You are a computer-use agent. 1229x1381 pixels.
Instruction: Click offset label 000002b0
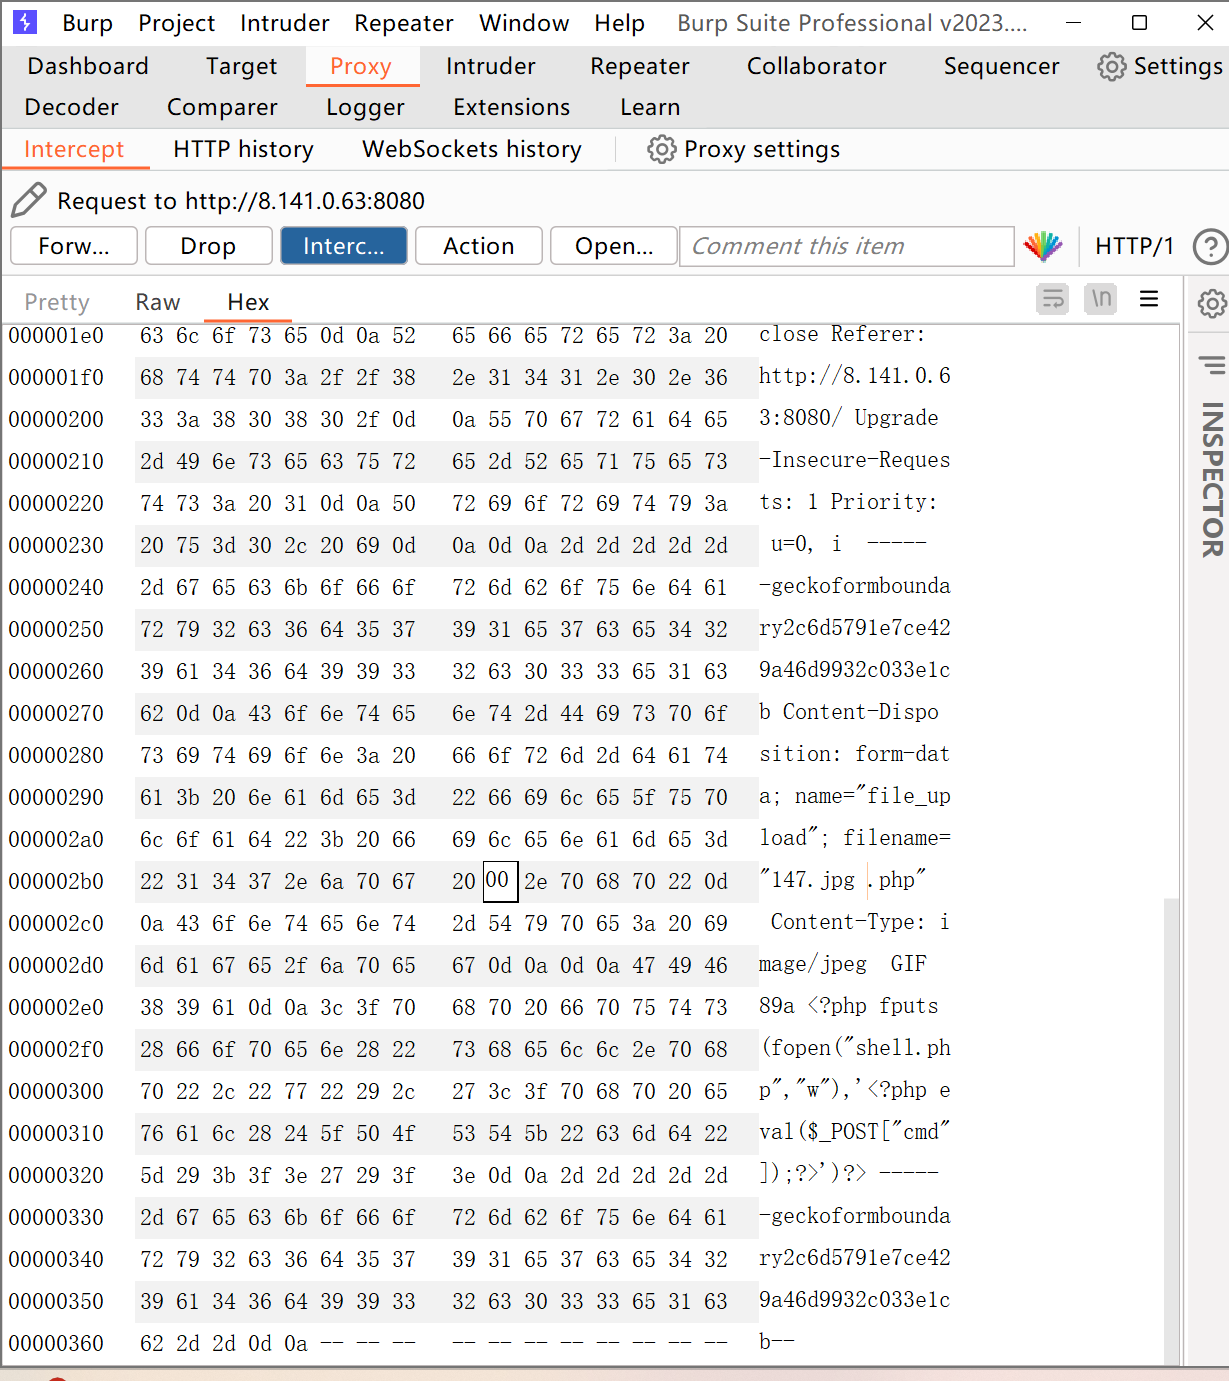(x=56, y=881)
